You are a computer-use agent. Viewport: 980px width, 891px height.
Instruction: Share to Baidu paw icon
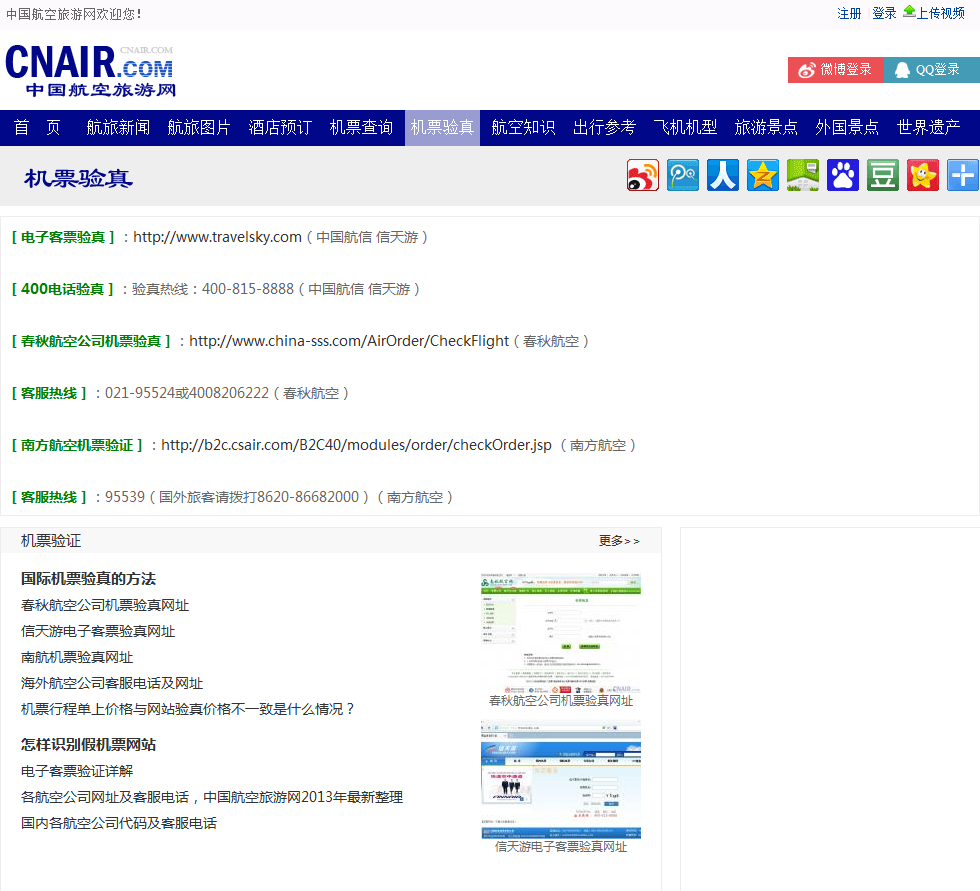pos(842,175)
